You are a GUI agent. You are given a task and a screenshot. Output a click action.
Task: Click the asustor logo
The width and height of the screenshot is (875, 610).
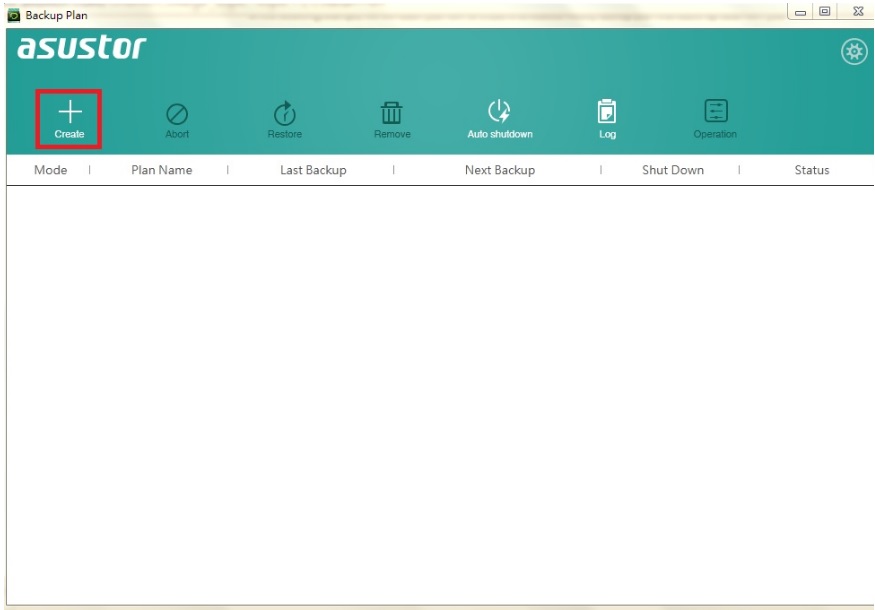81,47
